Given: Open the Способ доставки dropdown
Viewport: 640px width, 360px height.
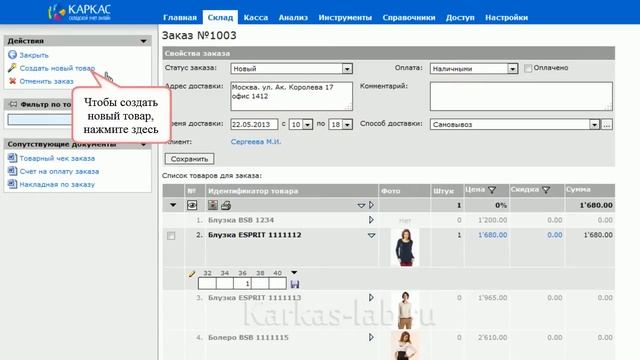Looking at the screenshot, I should coord(594,124).
